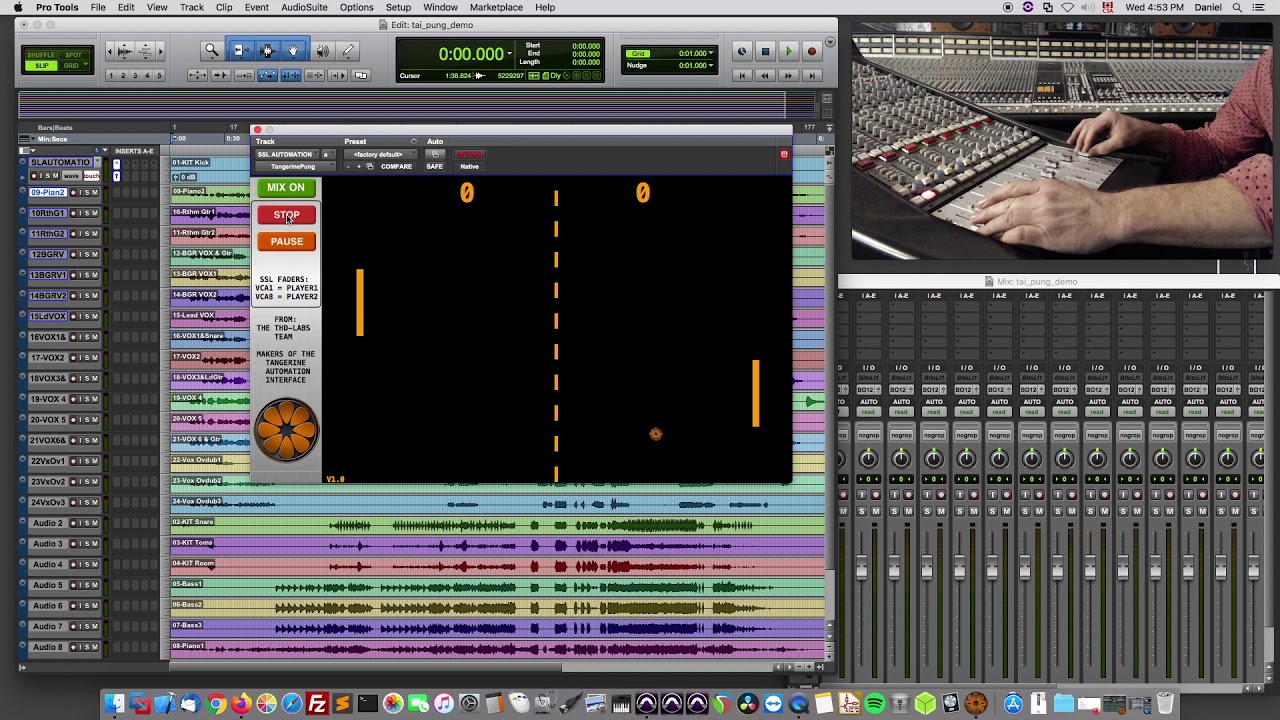Click first mixer channel pan knob
This screenshot has height=720, width=1280.
click(868, 458)
